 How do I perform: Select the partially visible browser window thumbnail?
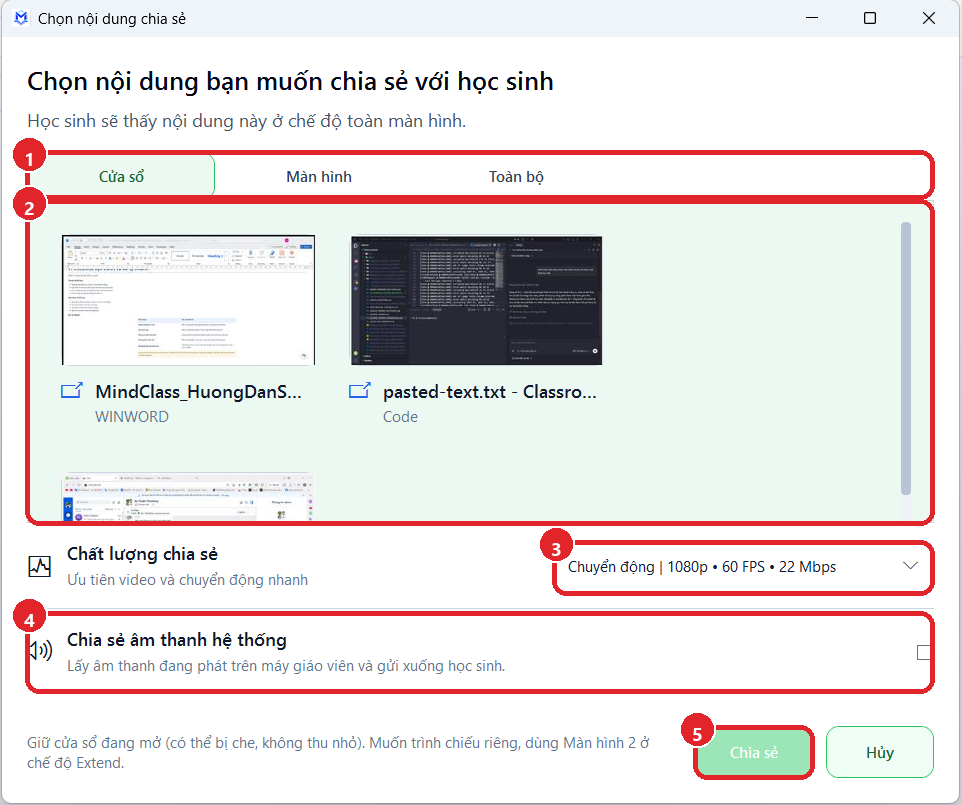pos(188,497)
